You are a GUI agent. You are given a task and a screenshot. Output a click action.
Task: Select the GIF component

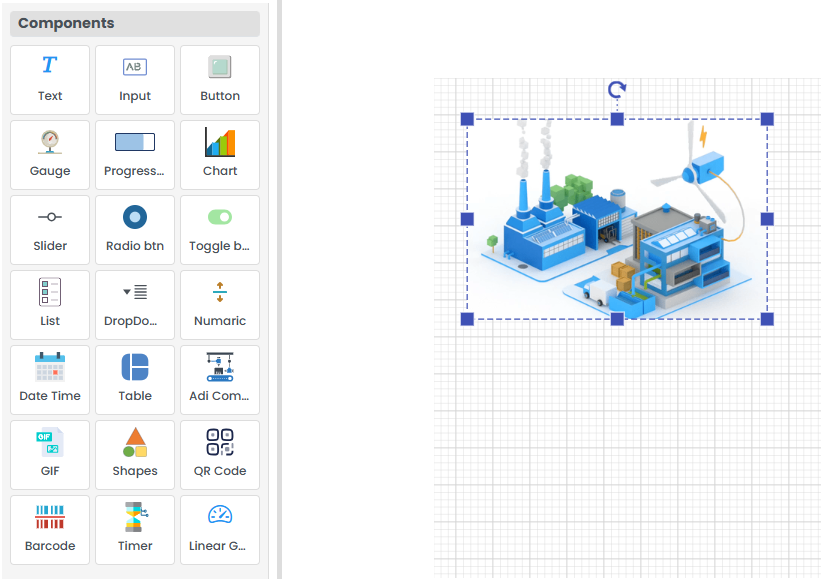[x=50, y=455]
